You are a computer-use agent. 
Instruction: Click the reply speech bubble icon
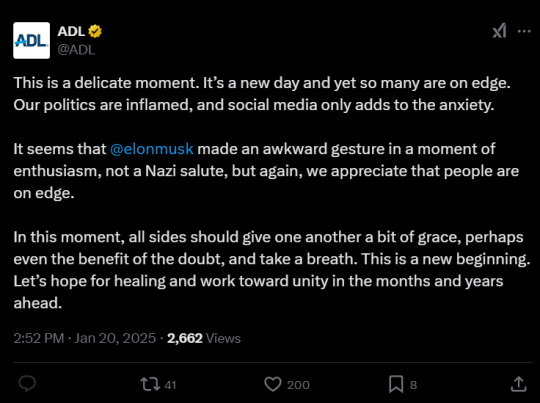pyautogui.click(x=27, y=384)
